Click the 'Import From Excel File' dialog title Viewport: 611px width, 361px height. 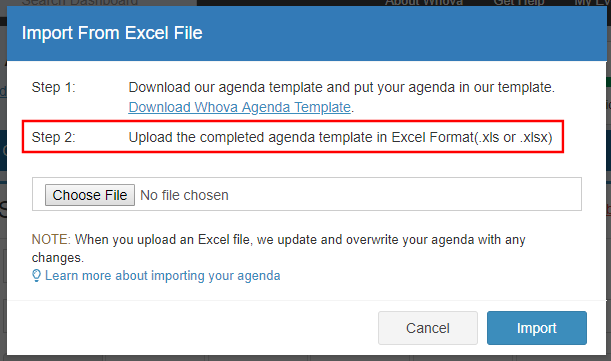click(x=112, y=33)
